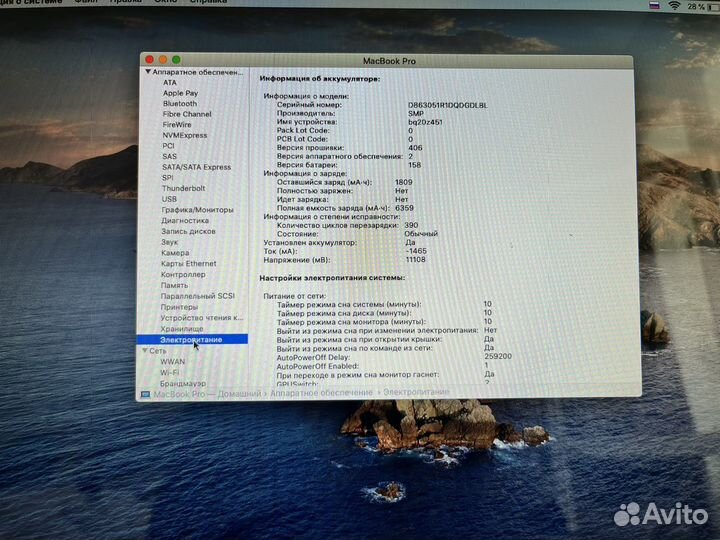Screen dimensions: 720x540
Task: Click the manufacturer value SMP
Action: tap(416, 113)
